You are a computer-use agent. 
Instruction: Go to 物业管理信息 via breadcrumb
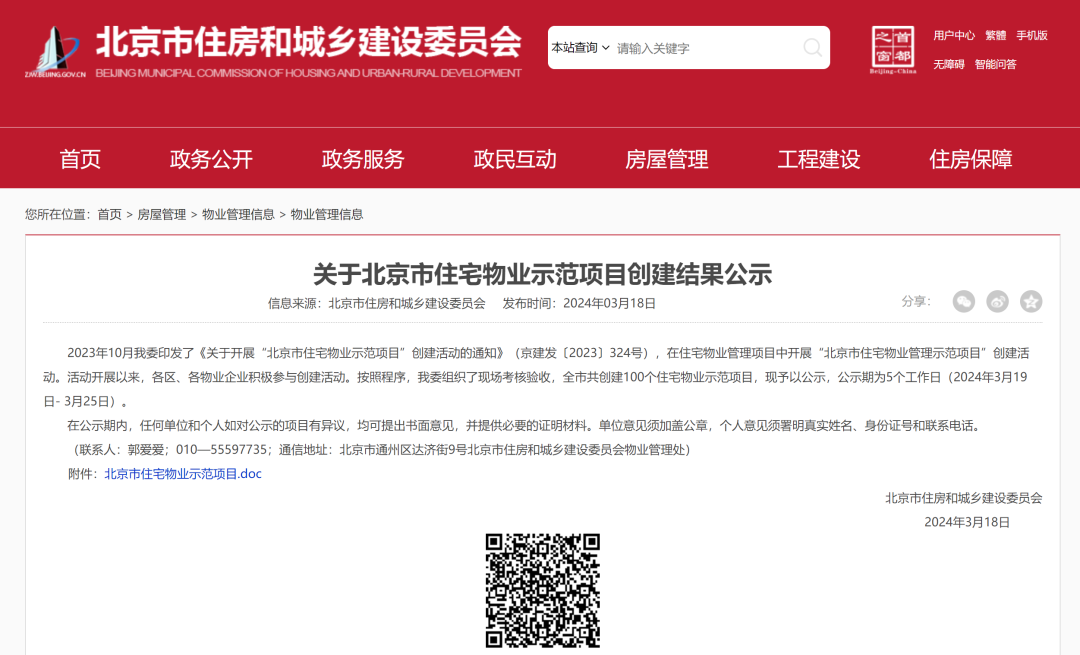pos(240,214)
